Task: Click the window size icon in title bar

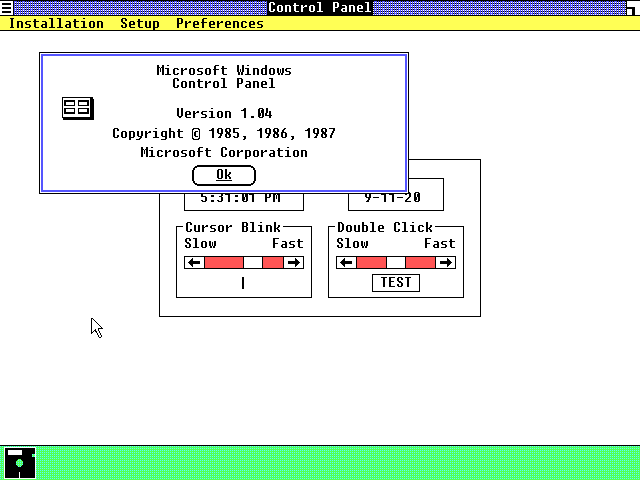Action: coord(633,8)
